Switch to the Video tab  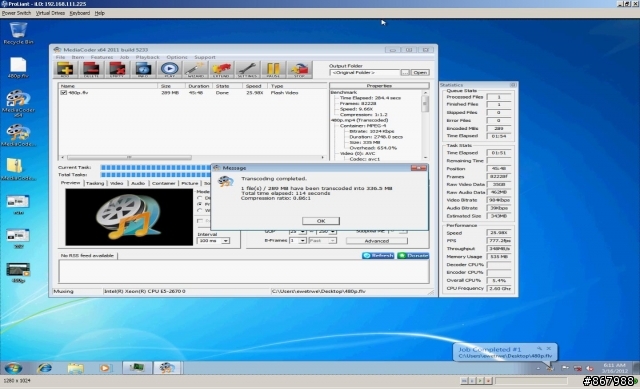116,183
